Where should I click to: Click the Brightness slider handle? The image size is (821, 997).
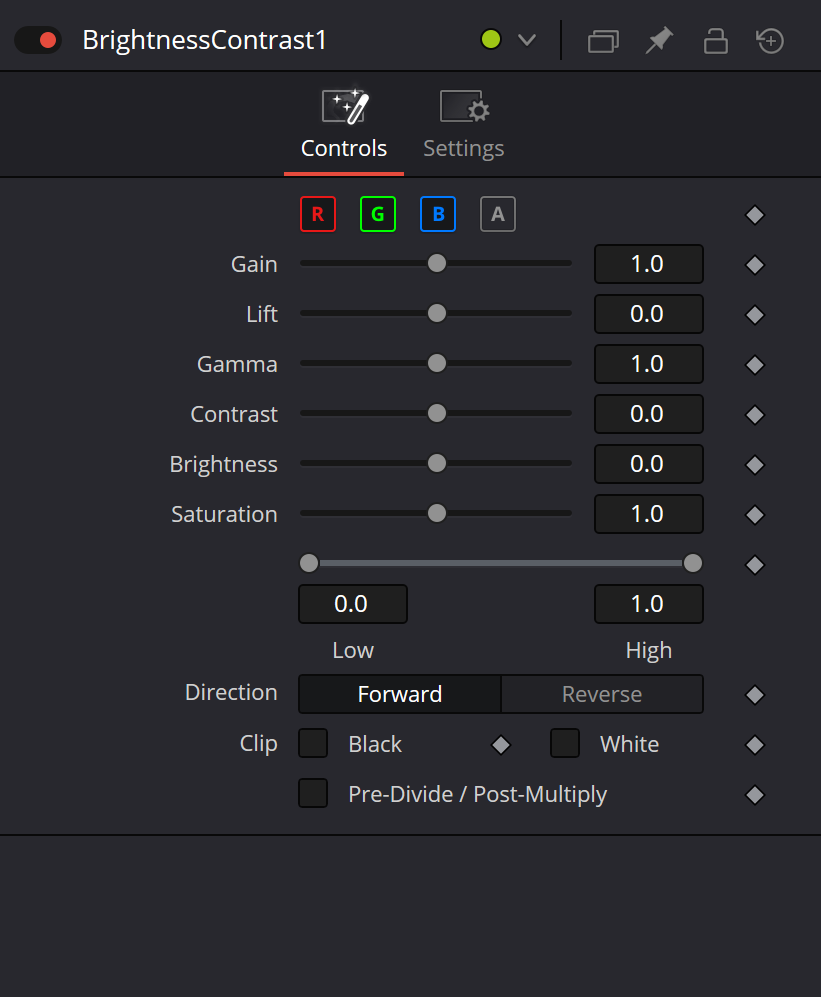(437, 463)
